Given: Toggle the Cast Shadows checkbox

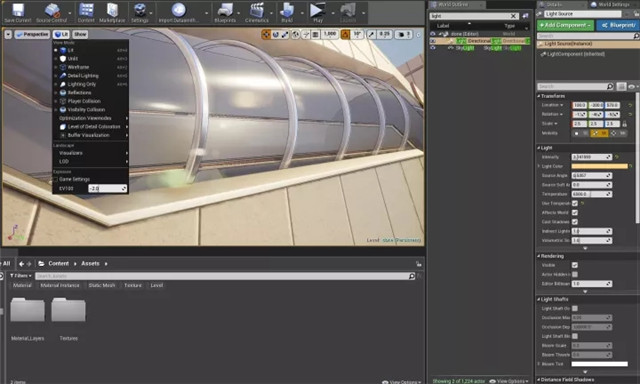Looking at the screenshot, I should point(575,222).
